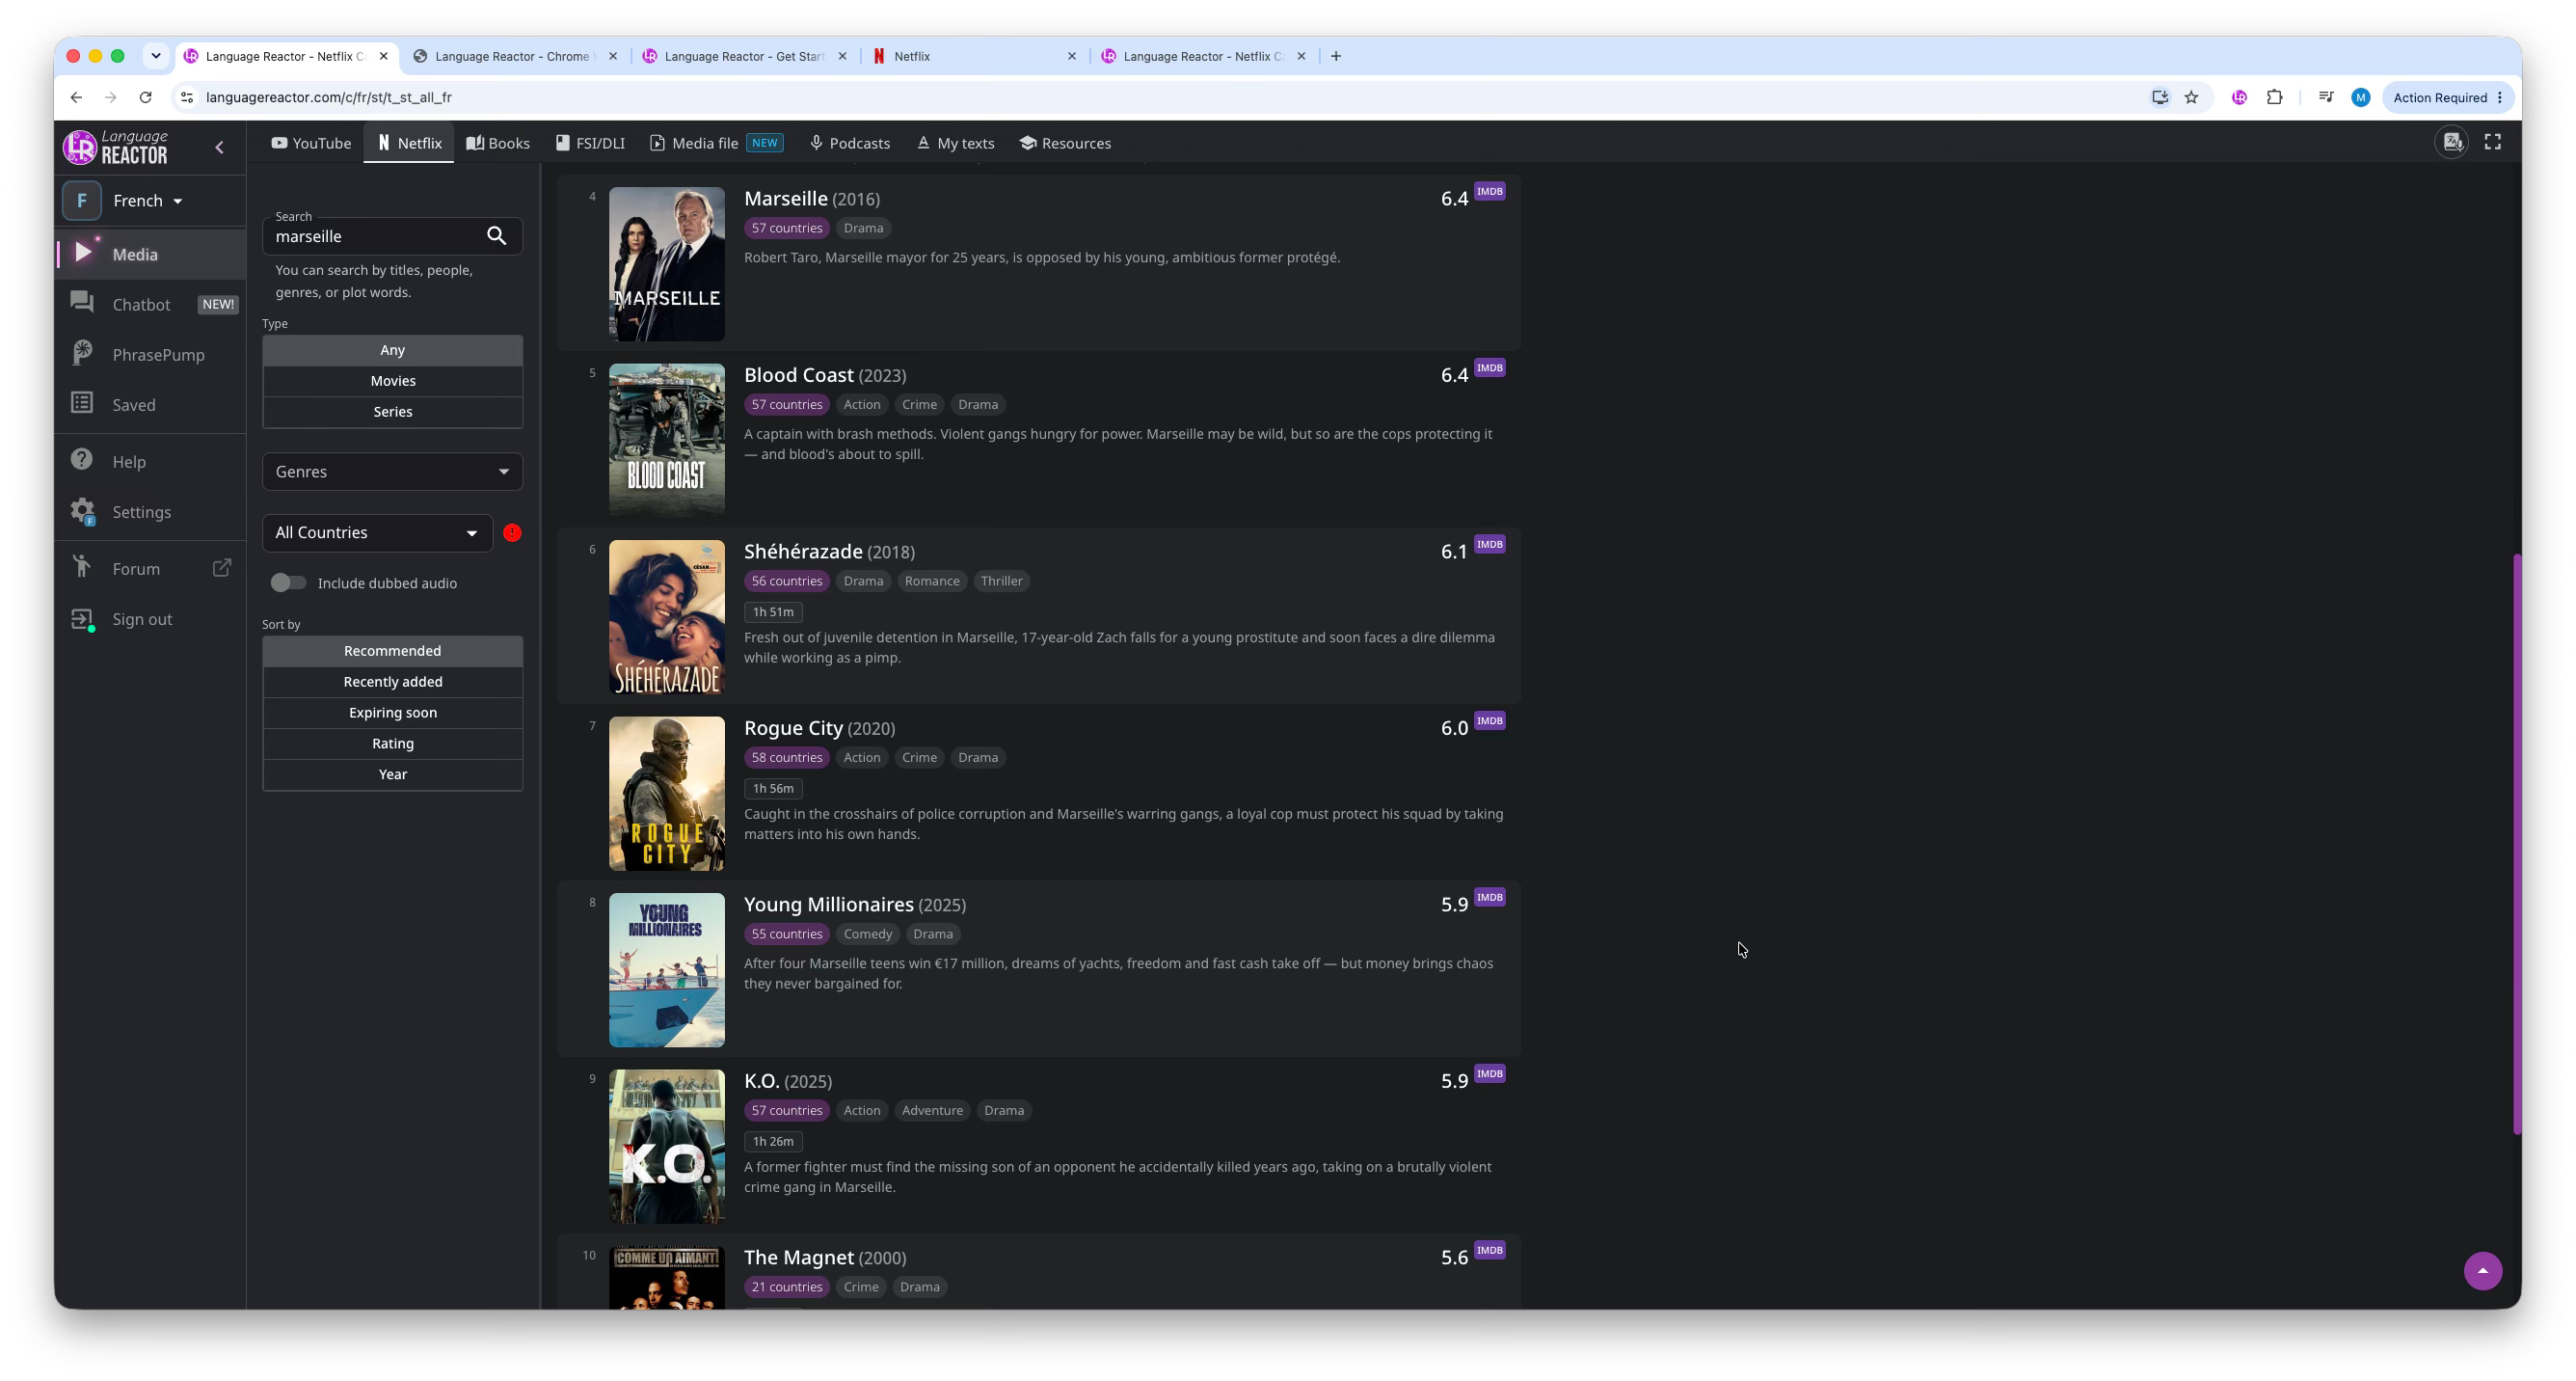Sort by Recommended
This screenshot has width=2576, height=1381.
(392, 651)
